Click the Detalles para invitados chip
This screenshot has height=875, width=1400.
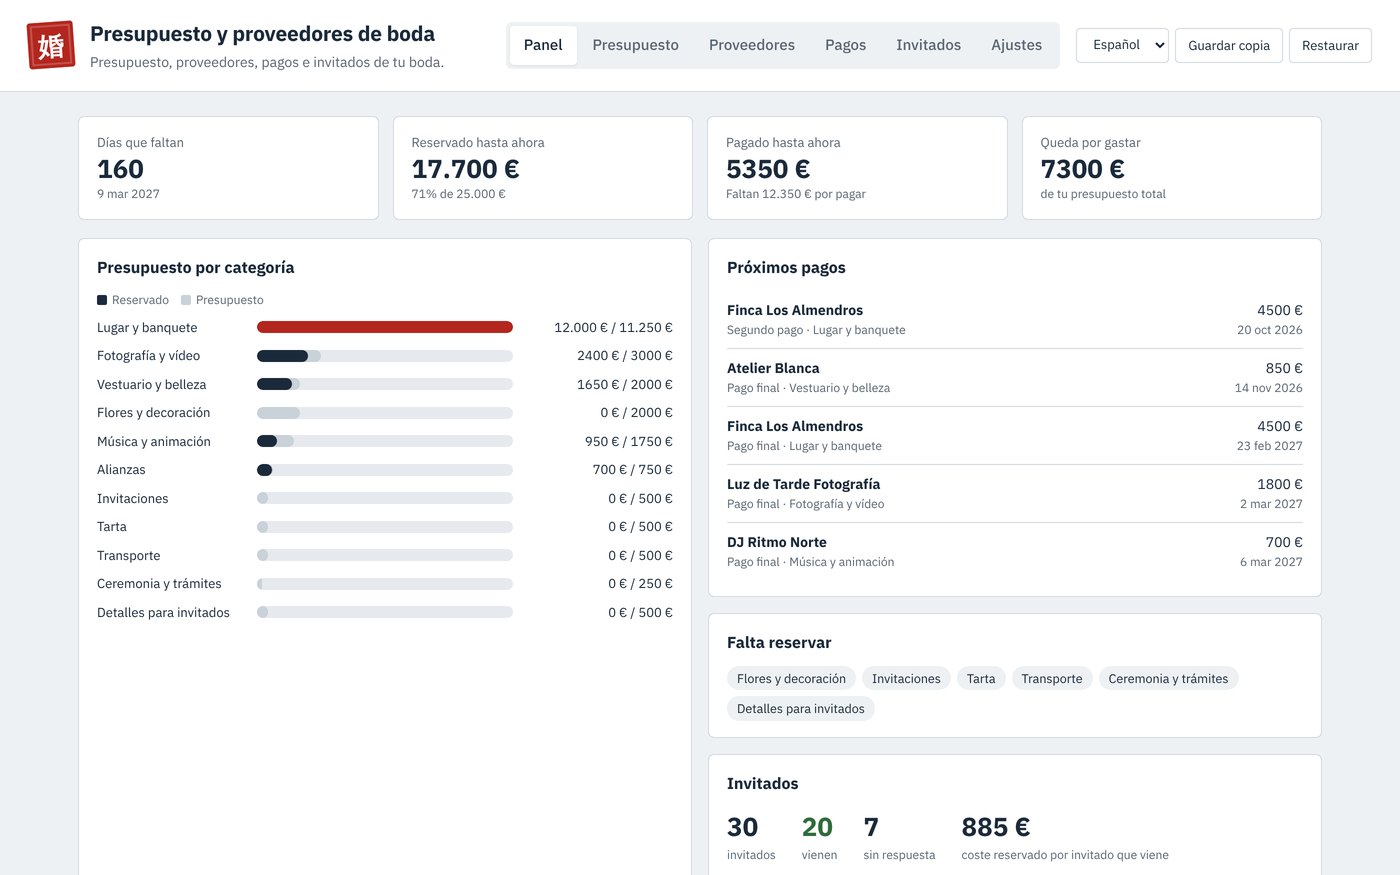point(800,708)
